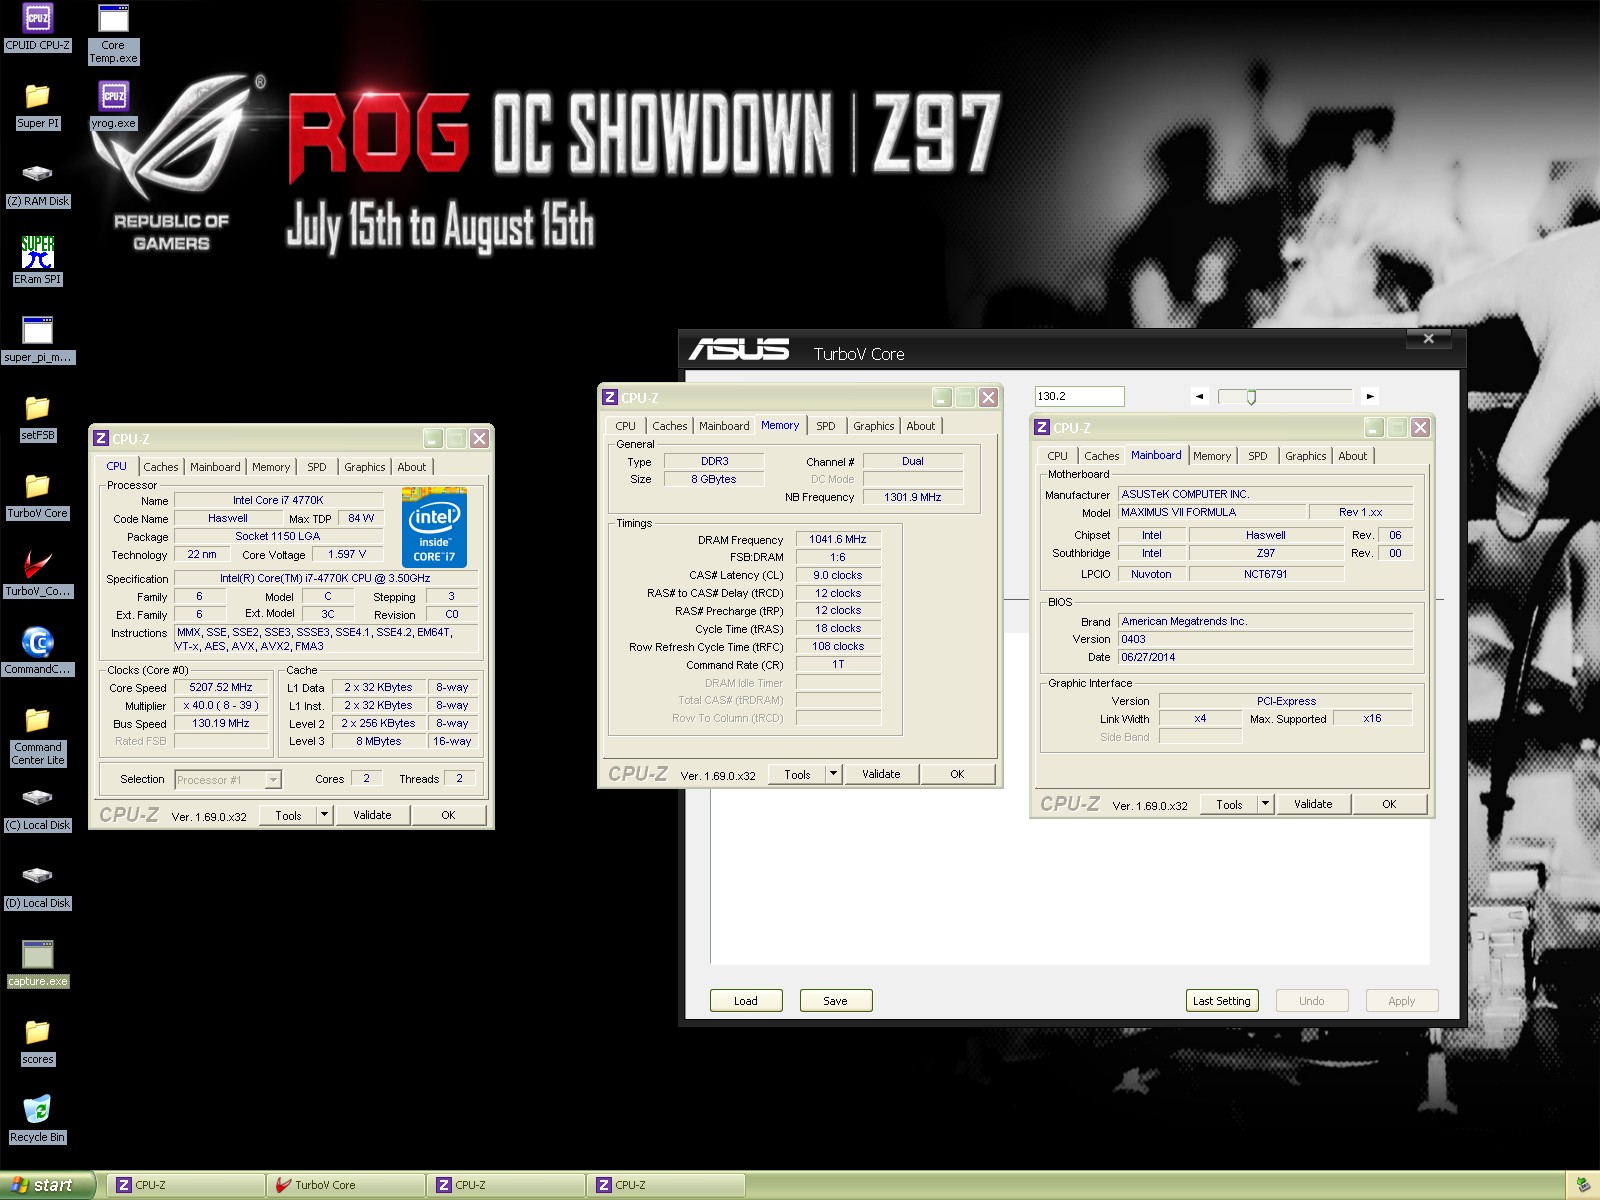Image resolution: width=1600 pixels, height=1200 pixels.
Task: Open About tab in the CPU tab window
Action: pos(412,467)
